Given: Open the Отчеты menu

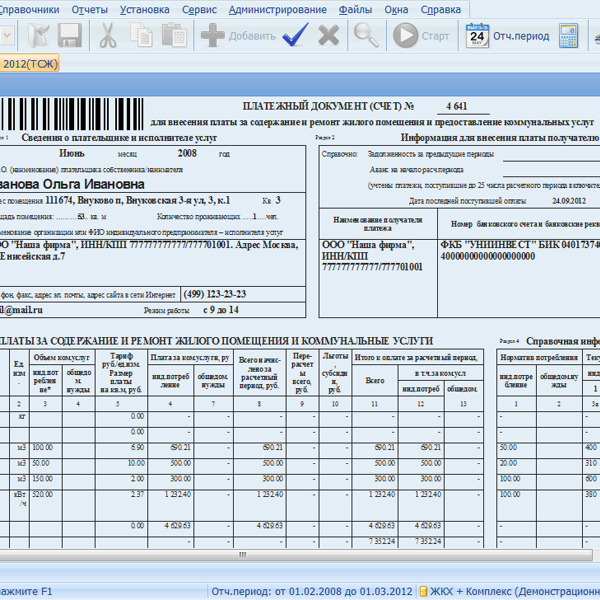Looking at the screenshot, I should click(x=90, y=9).
